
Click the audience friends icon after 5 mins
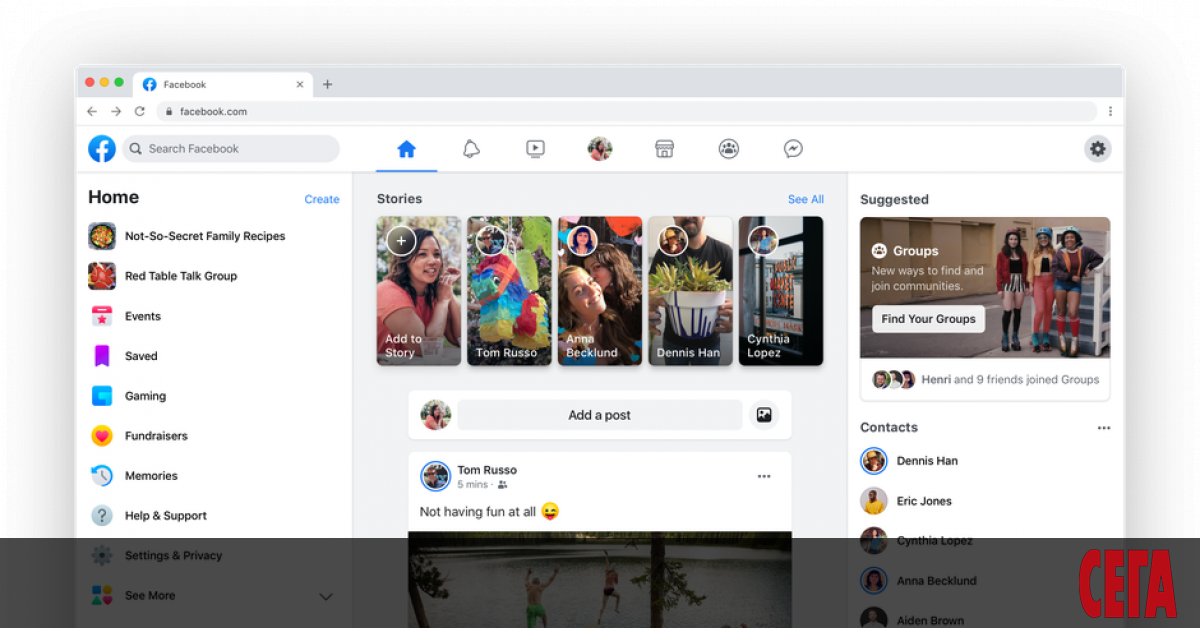coord(502,485)
